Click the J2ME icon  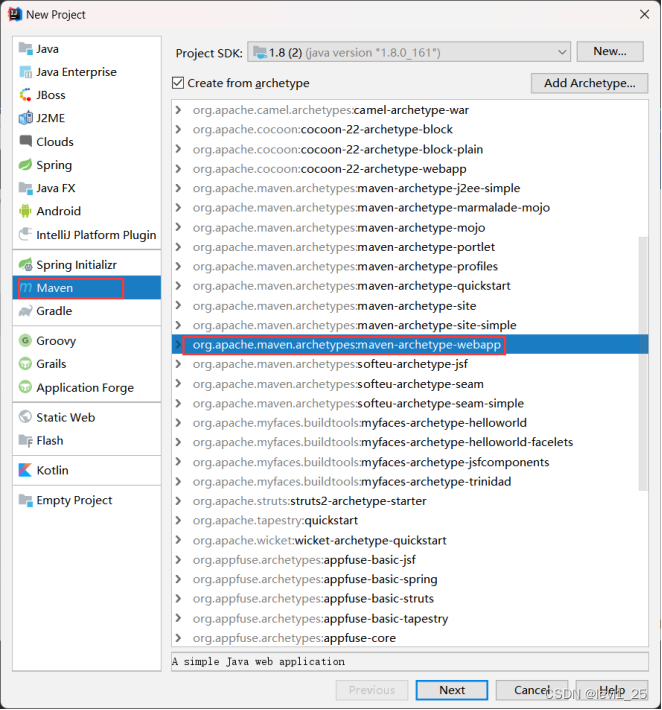[25, 118]
